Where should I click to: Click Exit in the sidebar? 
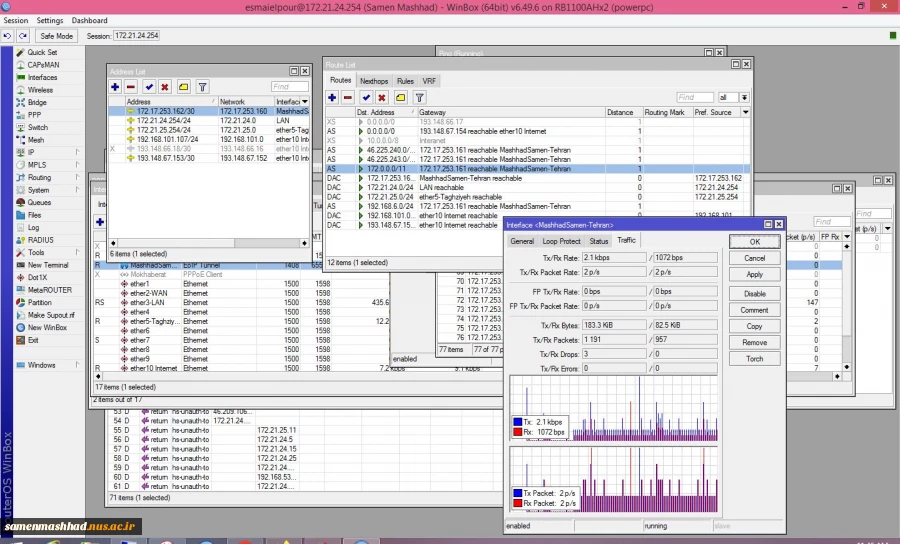coord(33,340)
